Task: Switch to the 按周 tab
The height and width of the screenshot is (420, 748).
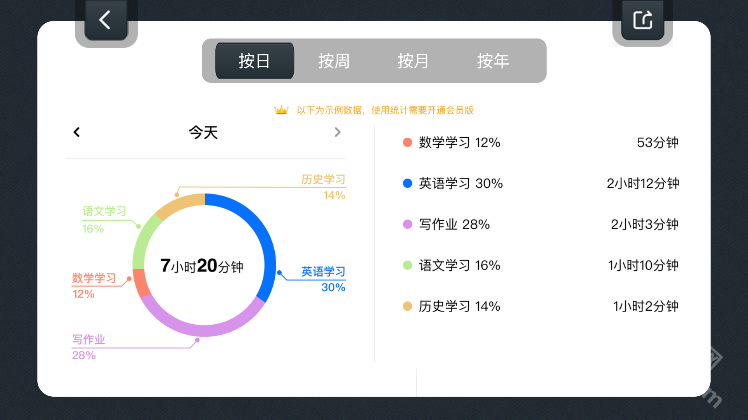Action: click(334, 61)
